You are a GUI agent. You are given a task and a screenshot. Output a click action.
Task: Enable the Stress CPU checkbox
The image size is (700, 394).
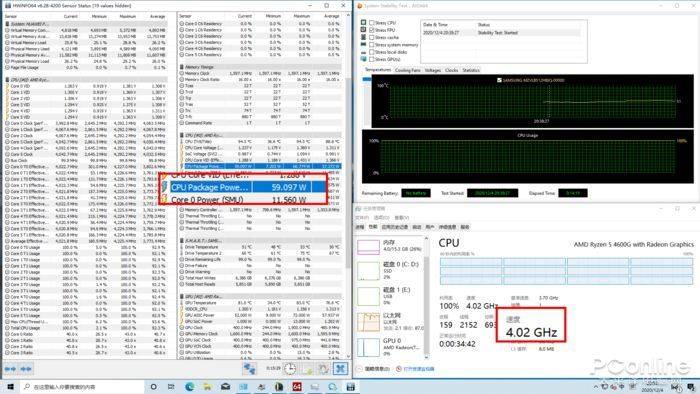point(371,22)
